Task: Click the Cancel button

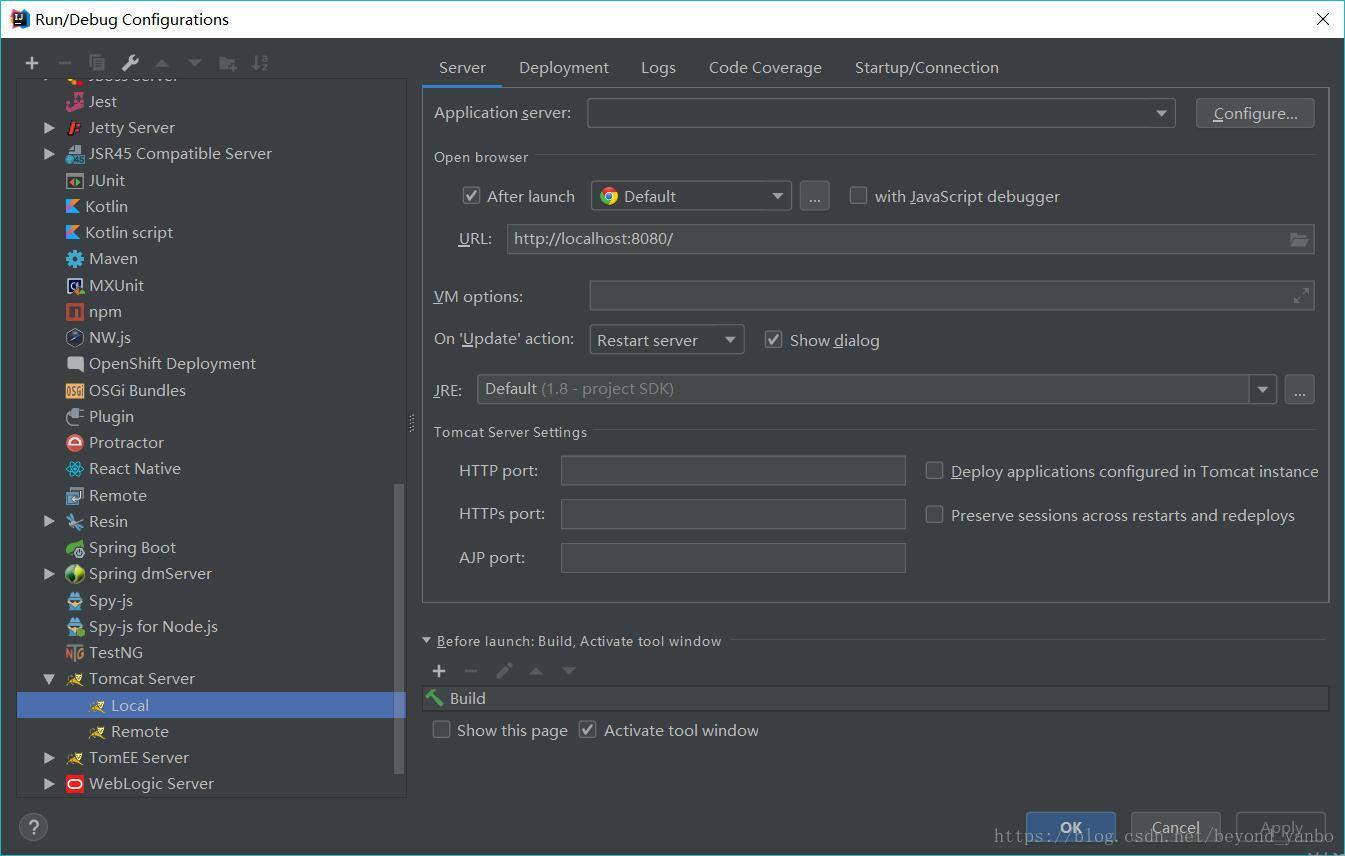Action: (1175, 827)
